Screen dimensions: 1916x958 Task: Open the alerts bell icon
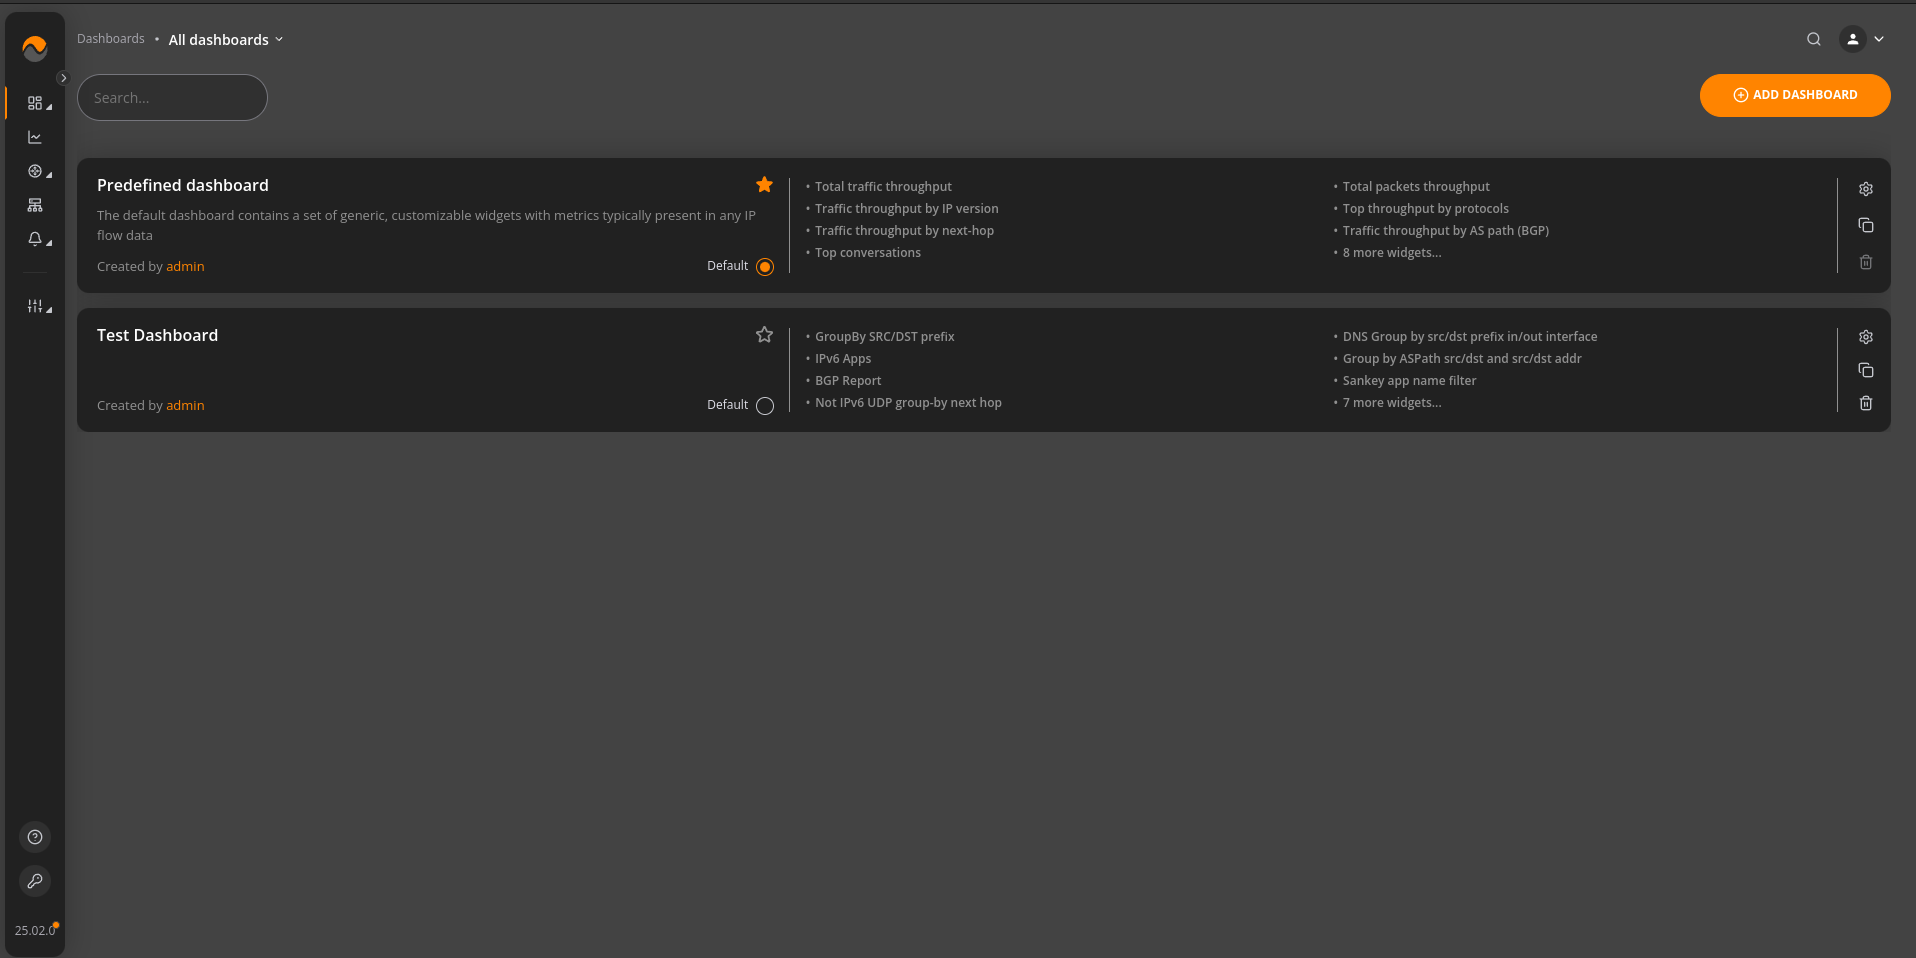(35, 240)
